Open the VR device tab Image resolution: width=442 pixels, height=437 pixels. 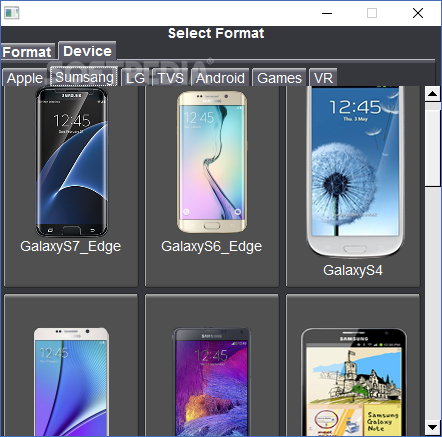(323, 78)
